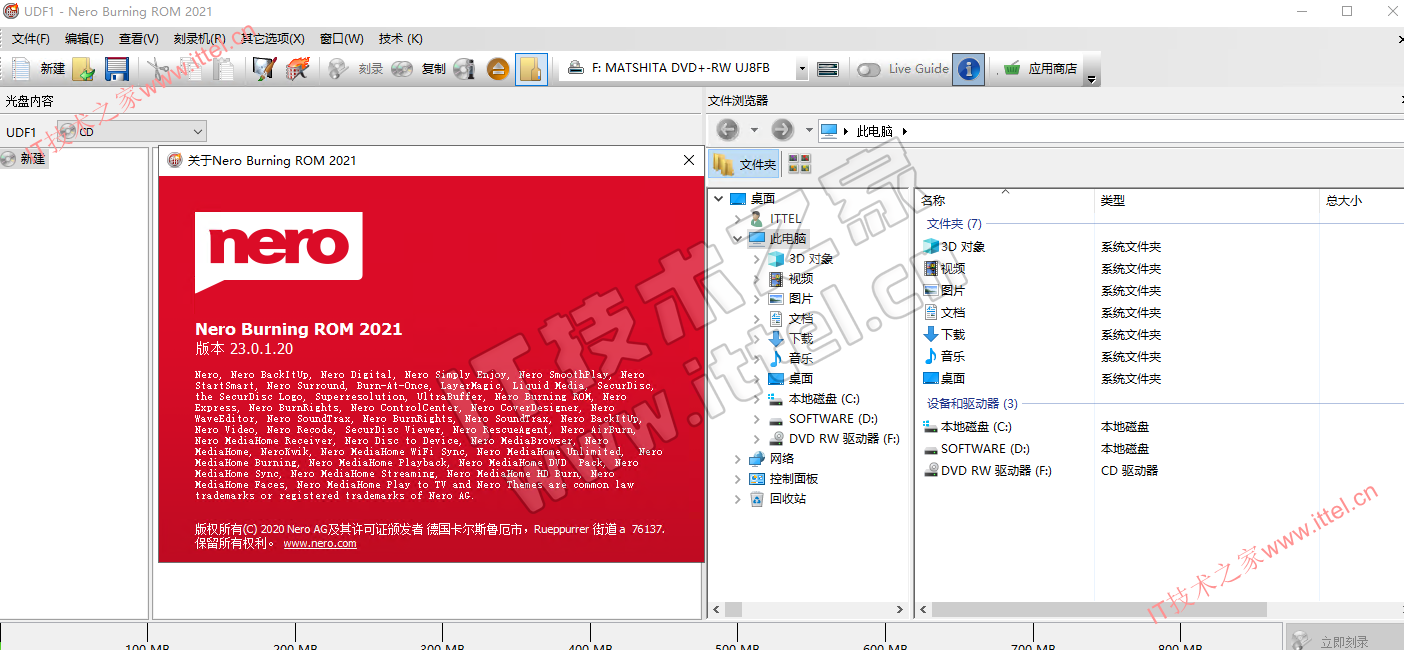Collapse the 此电脑 tree node
This screenshot has height=650, width=1404.
[738, 239]
